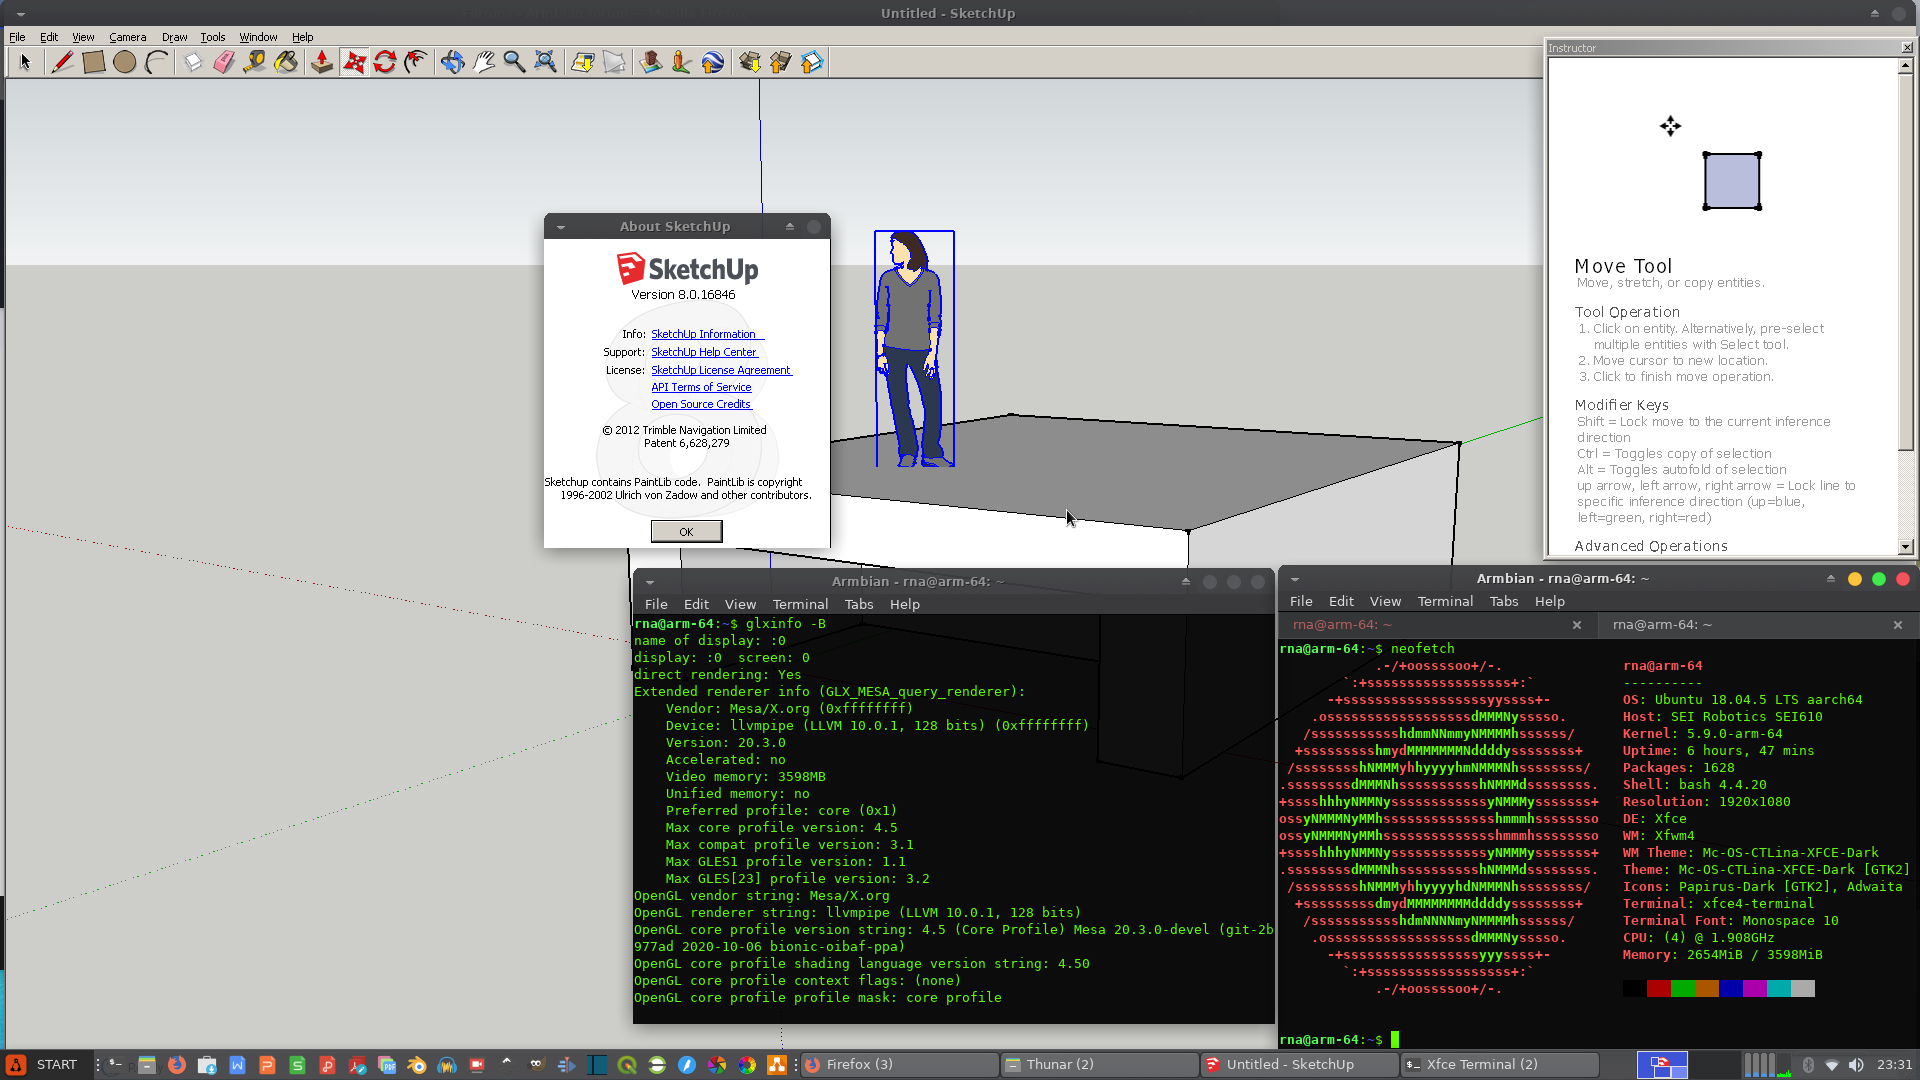Click the Get Models icon
Screen dimensions: 1920x1080
tap(749, 62)
